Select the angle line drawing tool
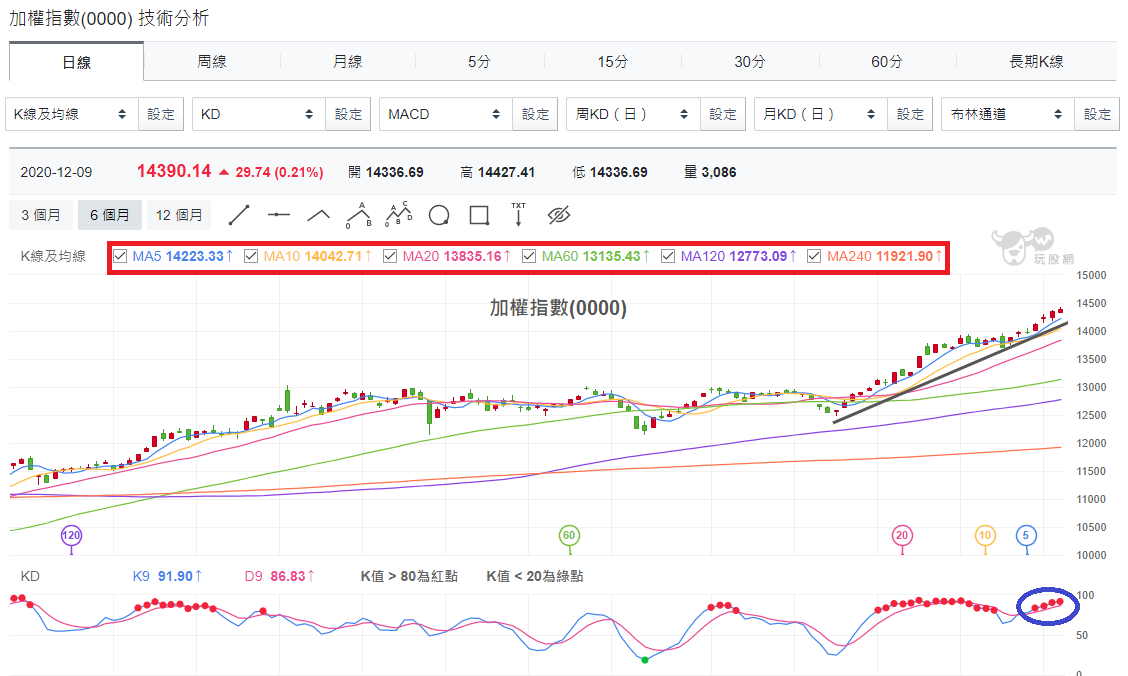Image resolution: width=1128 pixels, height=676 pixels. coord(319,215)
